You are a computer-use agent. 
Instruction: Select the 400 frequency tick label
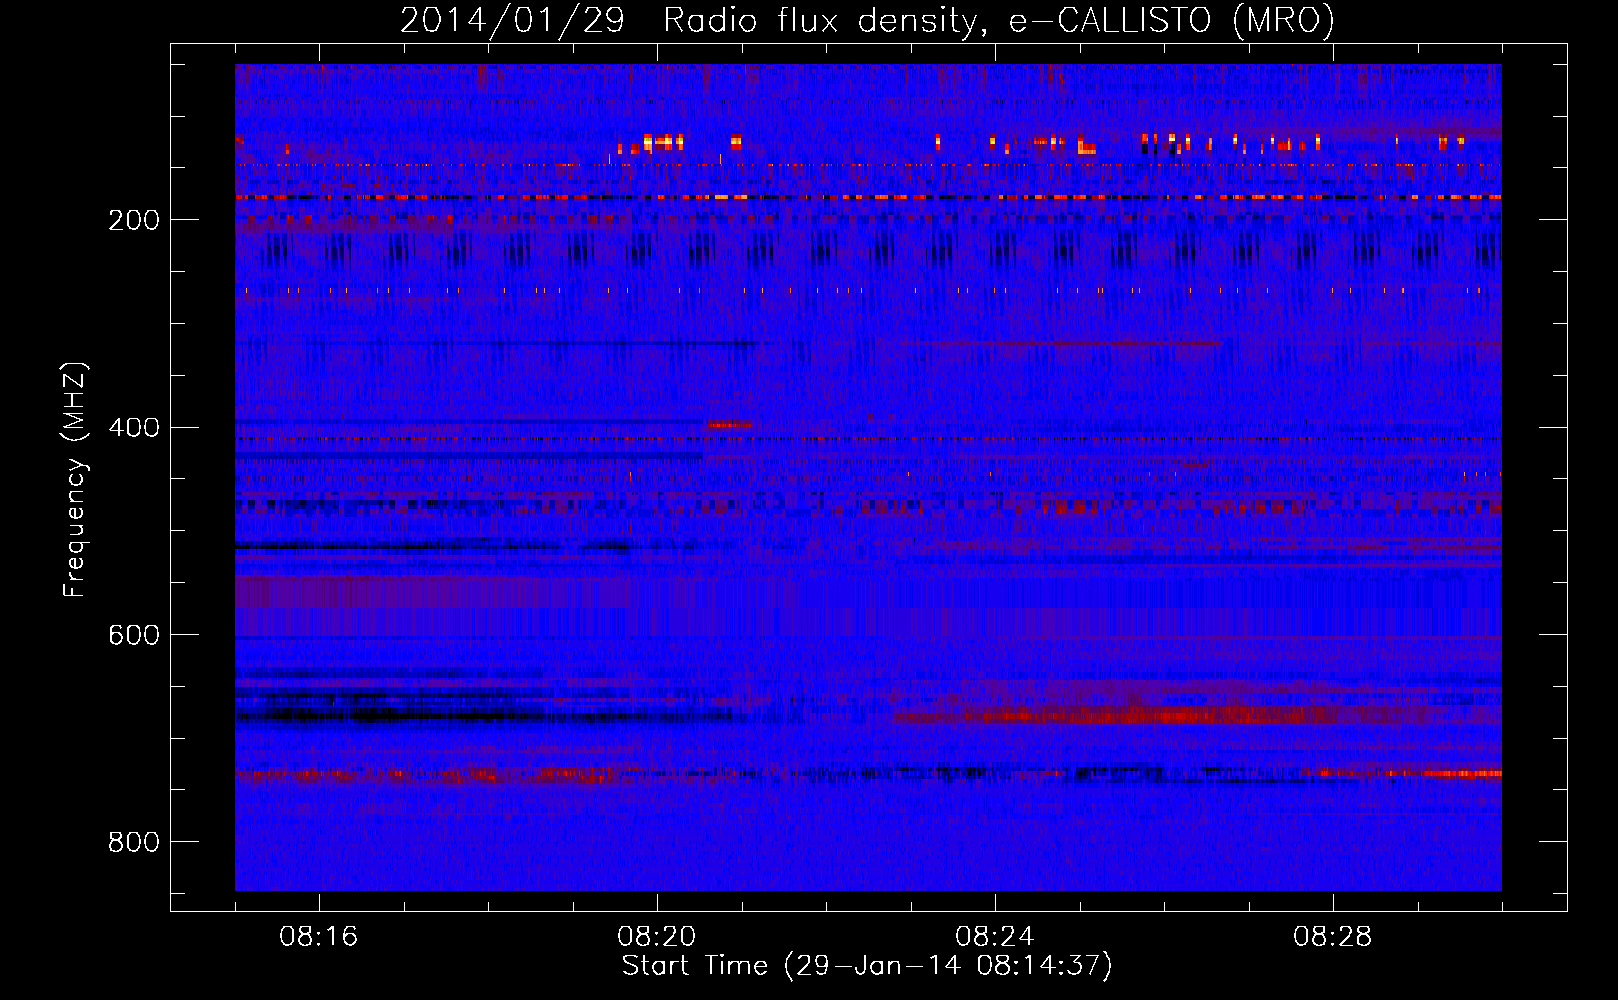click(x=134, y=428)
